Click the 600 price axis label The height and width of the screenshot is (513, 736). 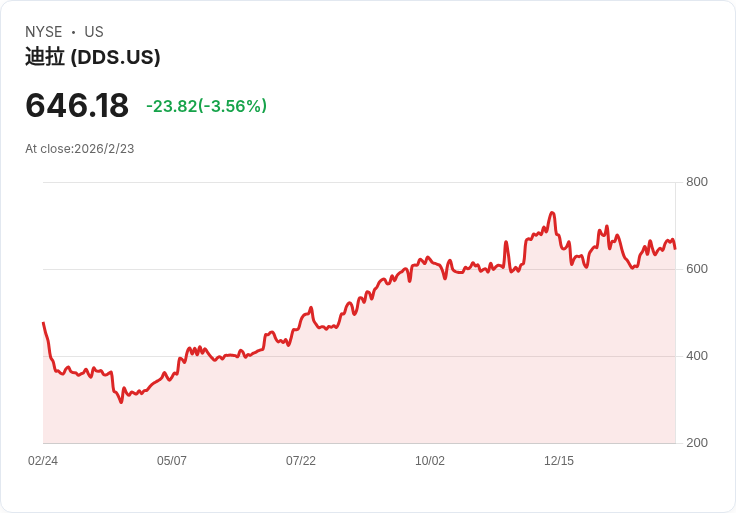(697, 269)
